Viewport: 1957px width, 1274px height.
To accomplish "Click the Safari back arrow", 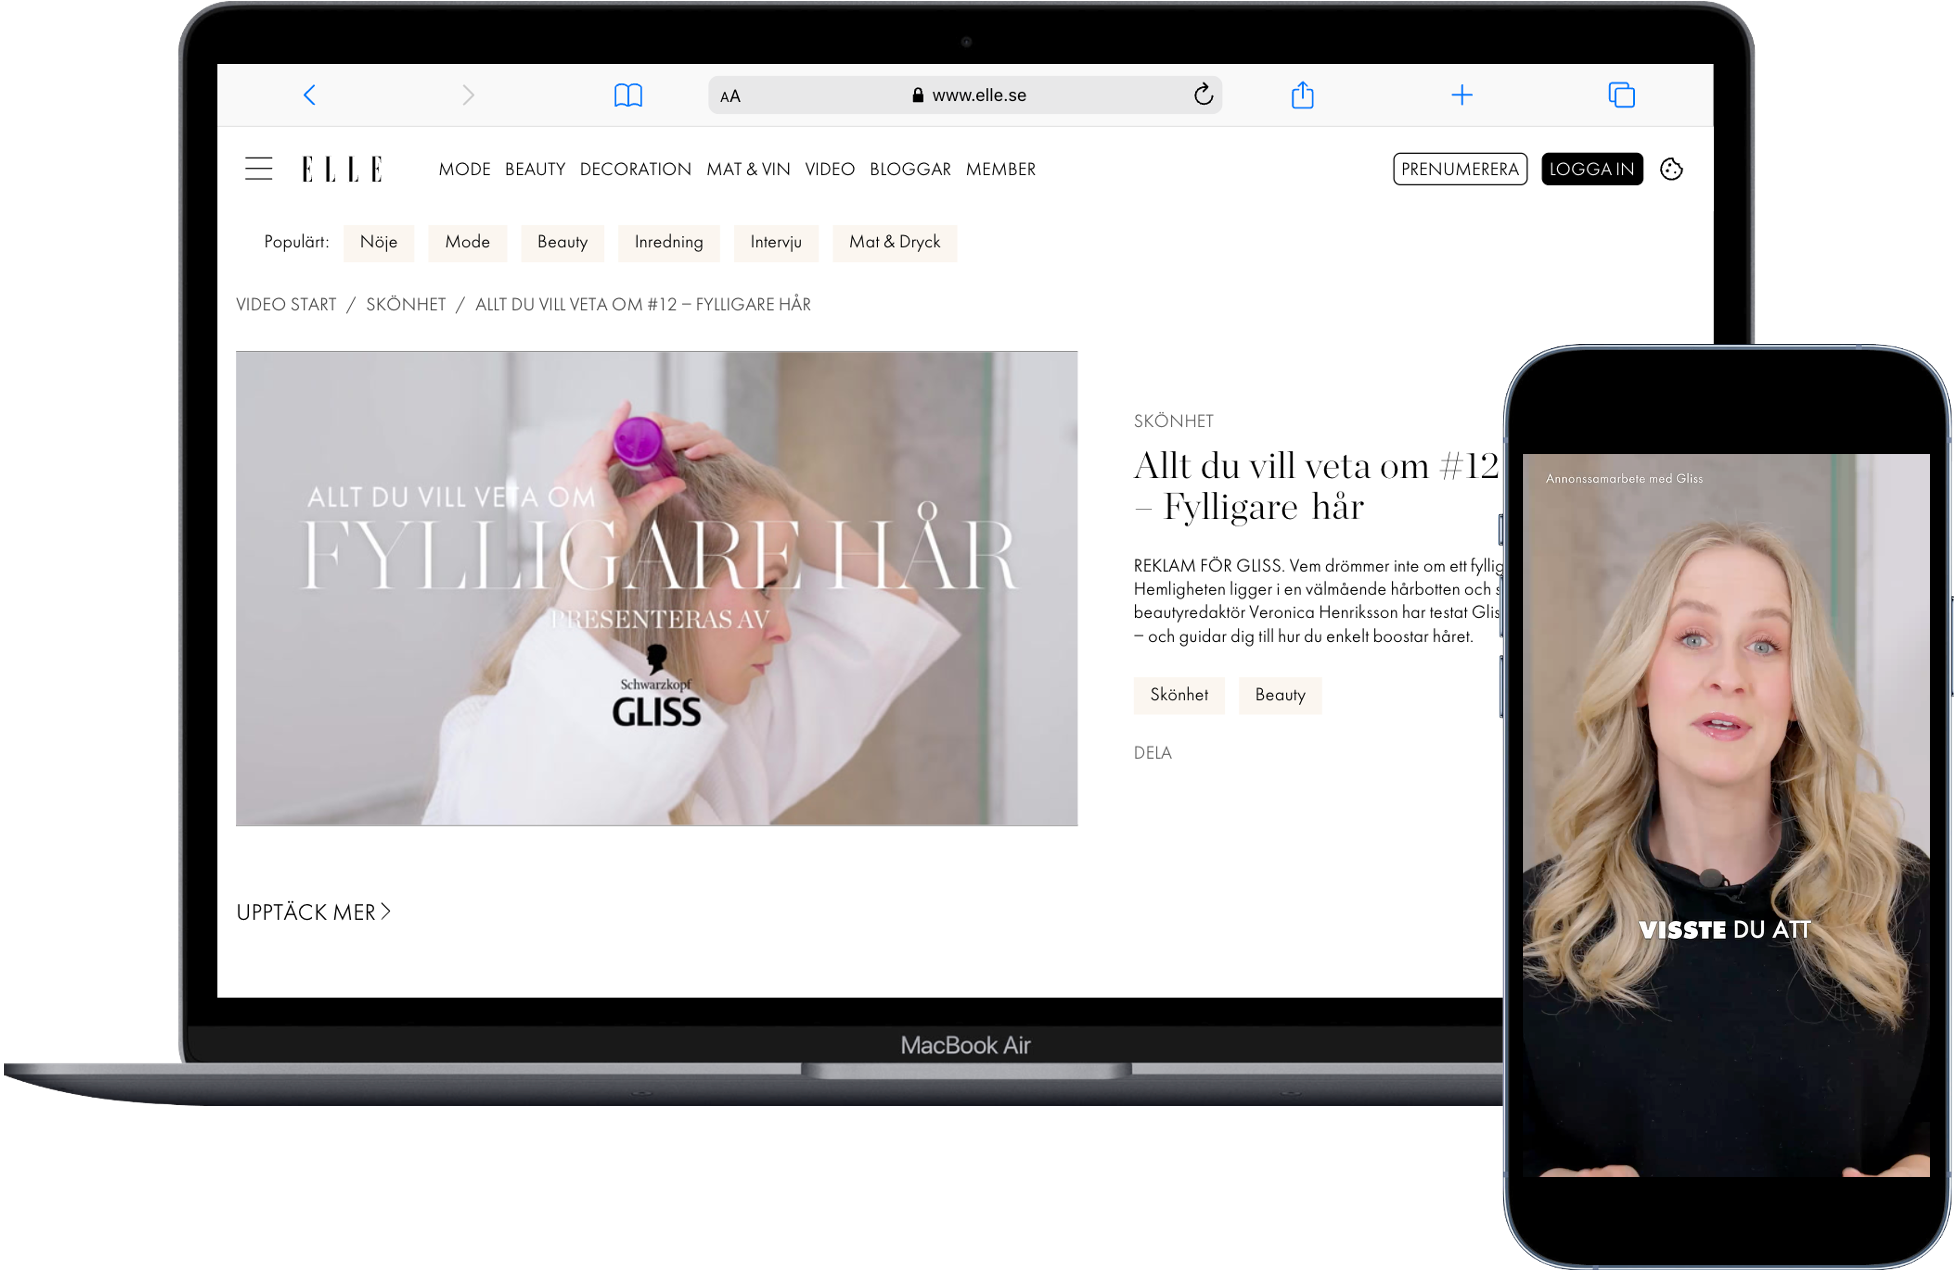I will click(309, 95).
